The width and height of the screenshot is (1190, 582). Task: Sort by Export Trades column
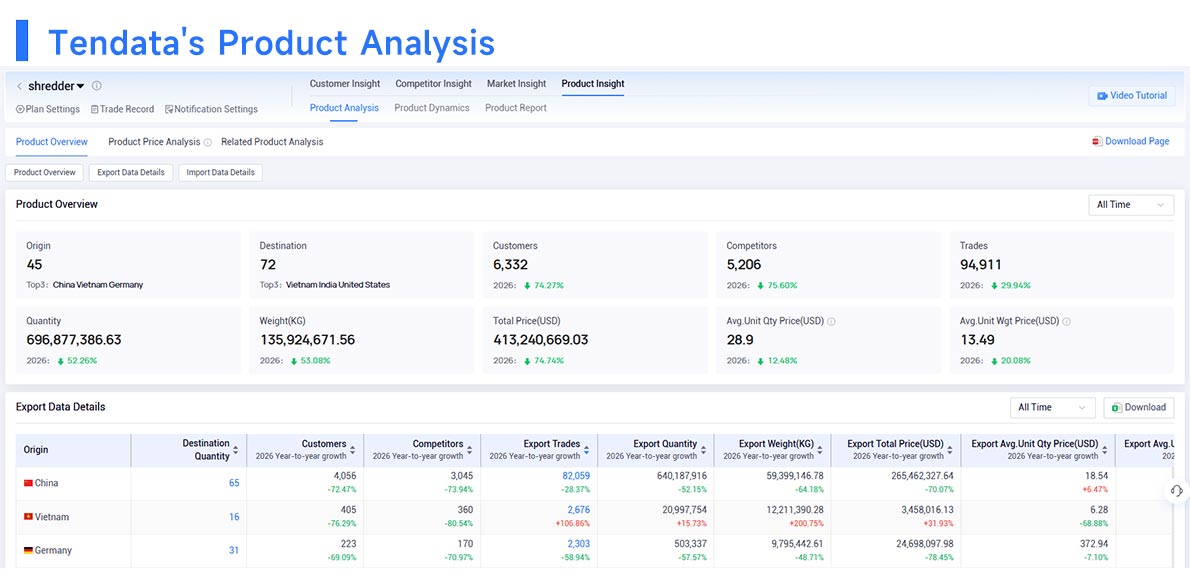pyautogui.click(x=586, y=450)
